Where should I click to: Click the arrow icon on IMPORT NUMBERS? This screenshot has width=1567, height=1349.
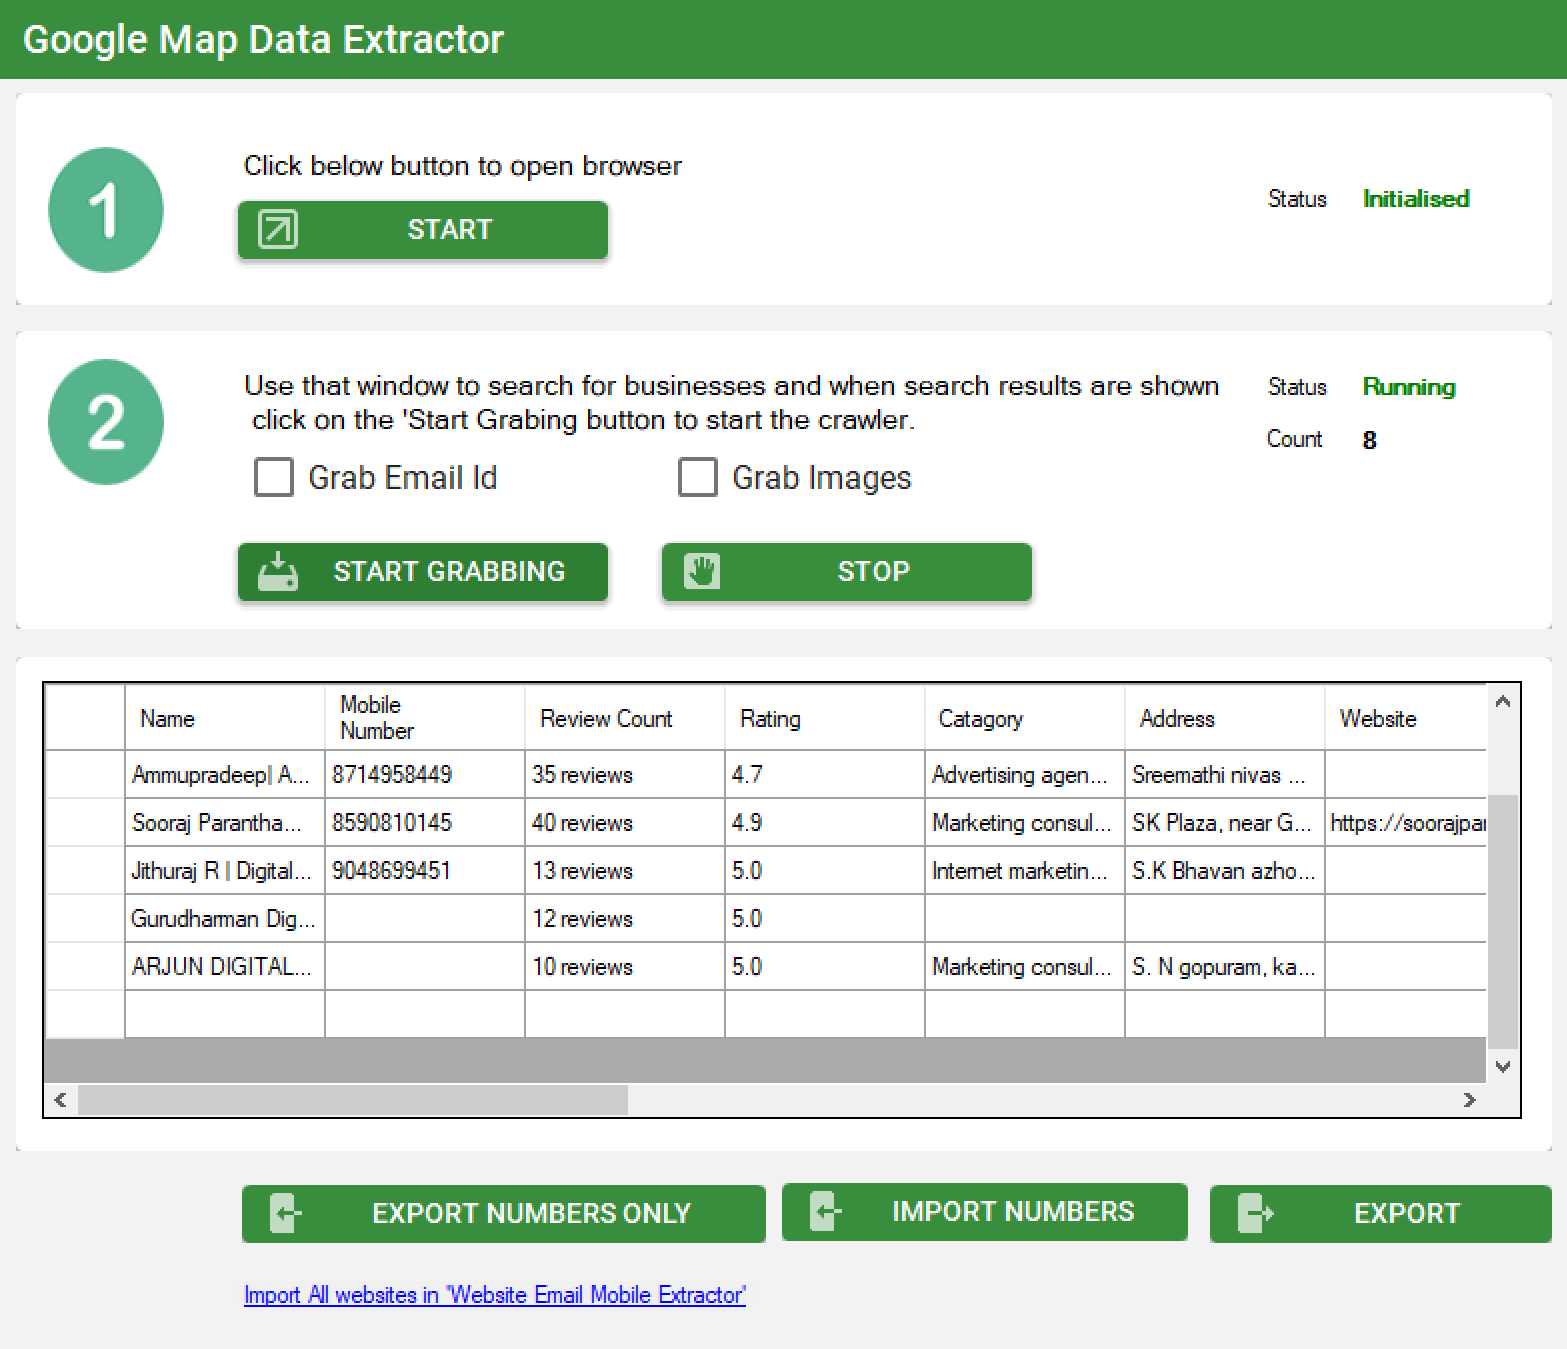coord(825,1211)
